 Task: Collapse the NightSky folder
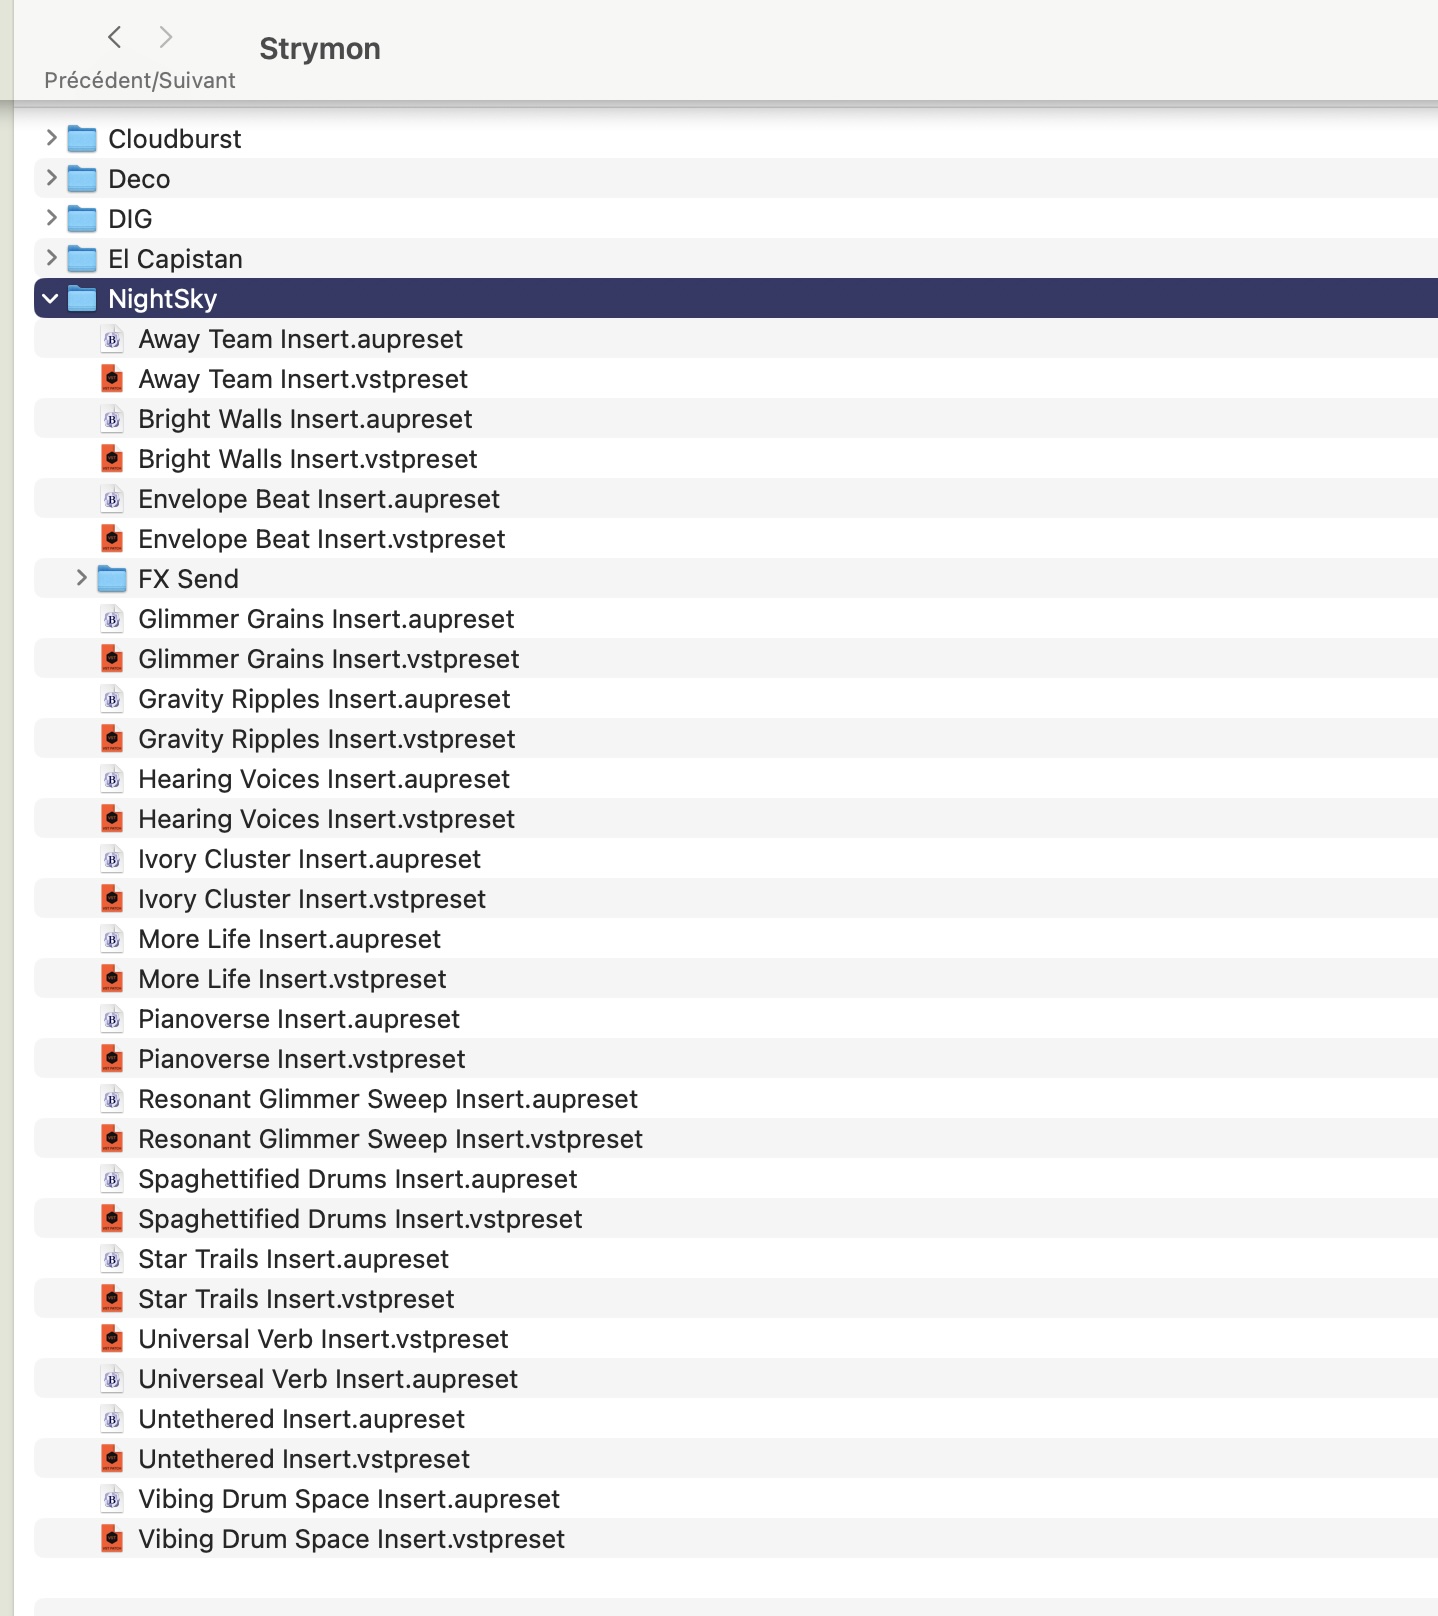tap(50, 298)
